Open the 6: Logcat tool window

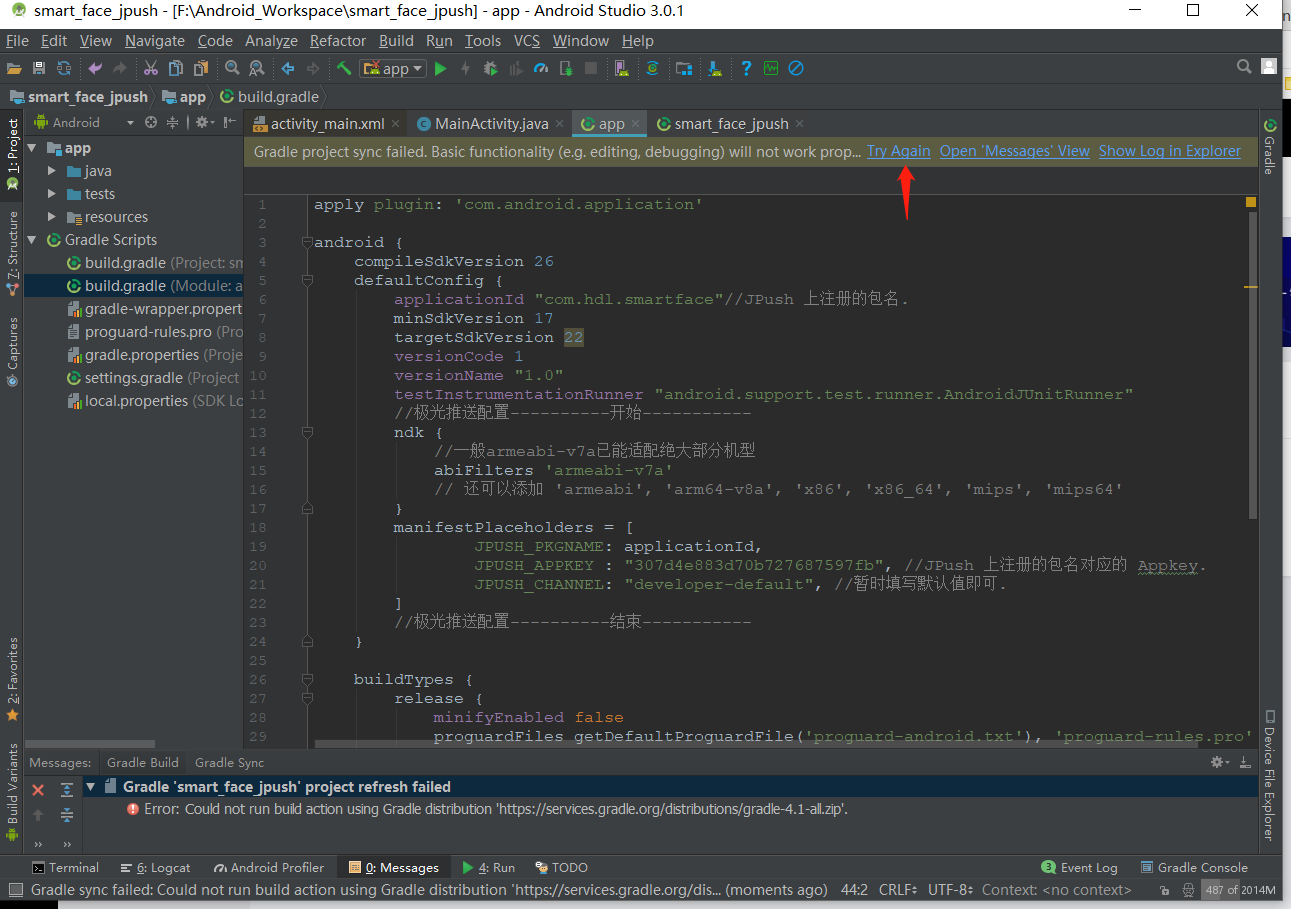[155, 867]
